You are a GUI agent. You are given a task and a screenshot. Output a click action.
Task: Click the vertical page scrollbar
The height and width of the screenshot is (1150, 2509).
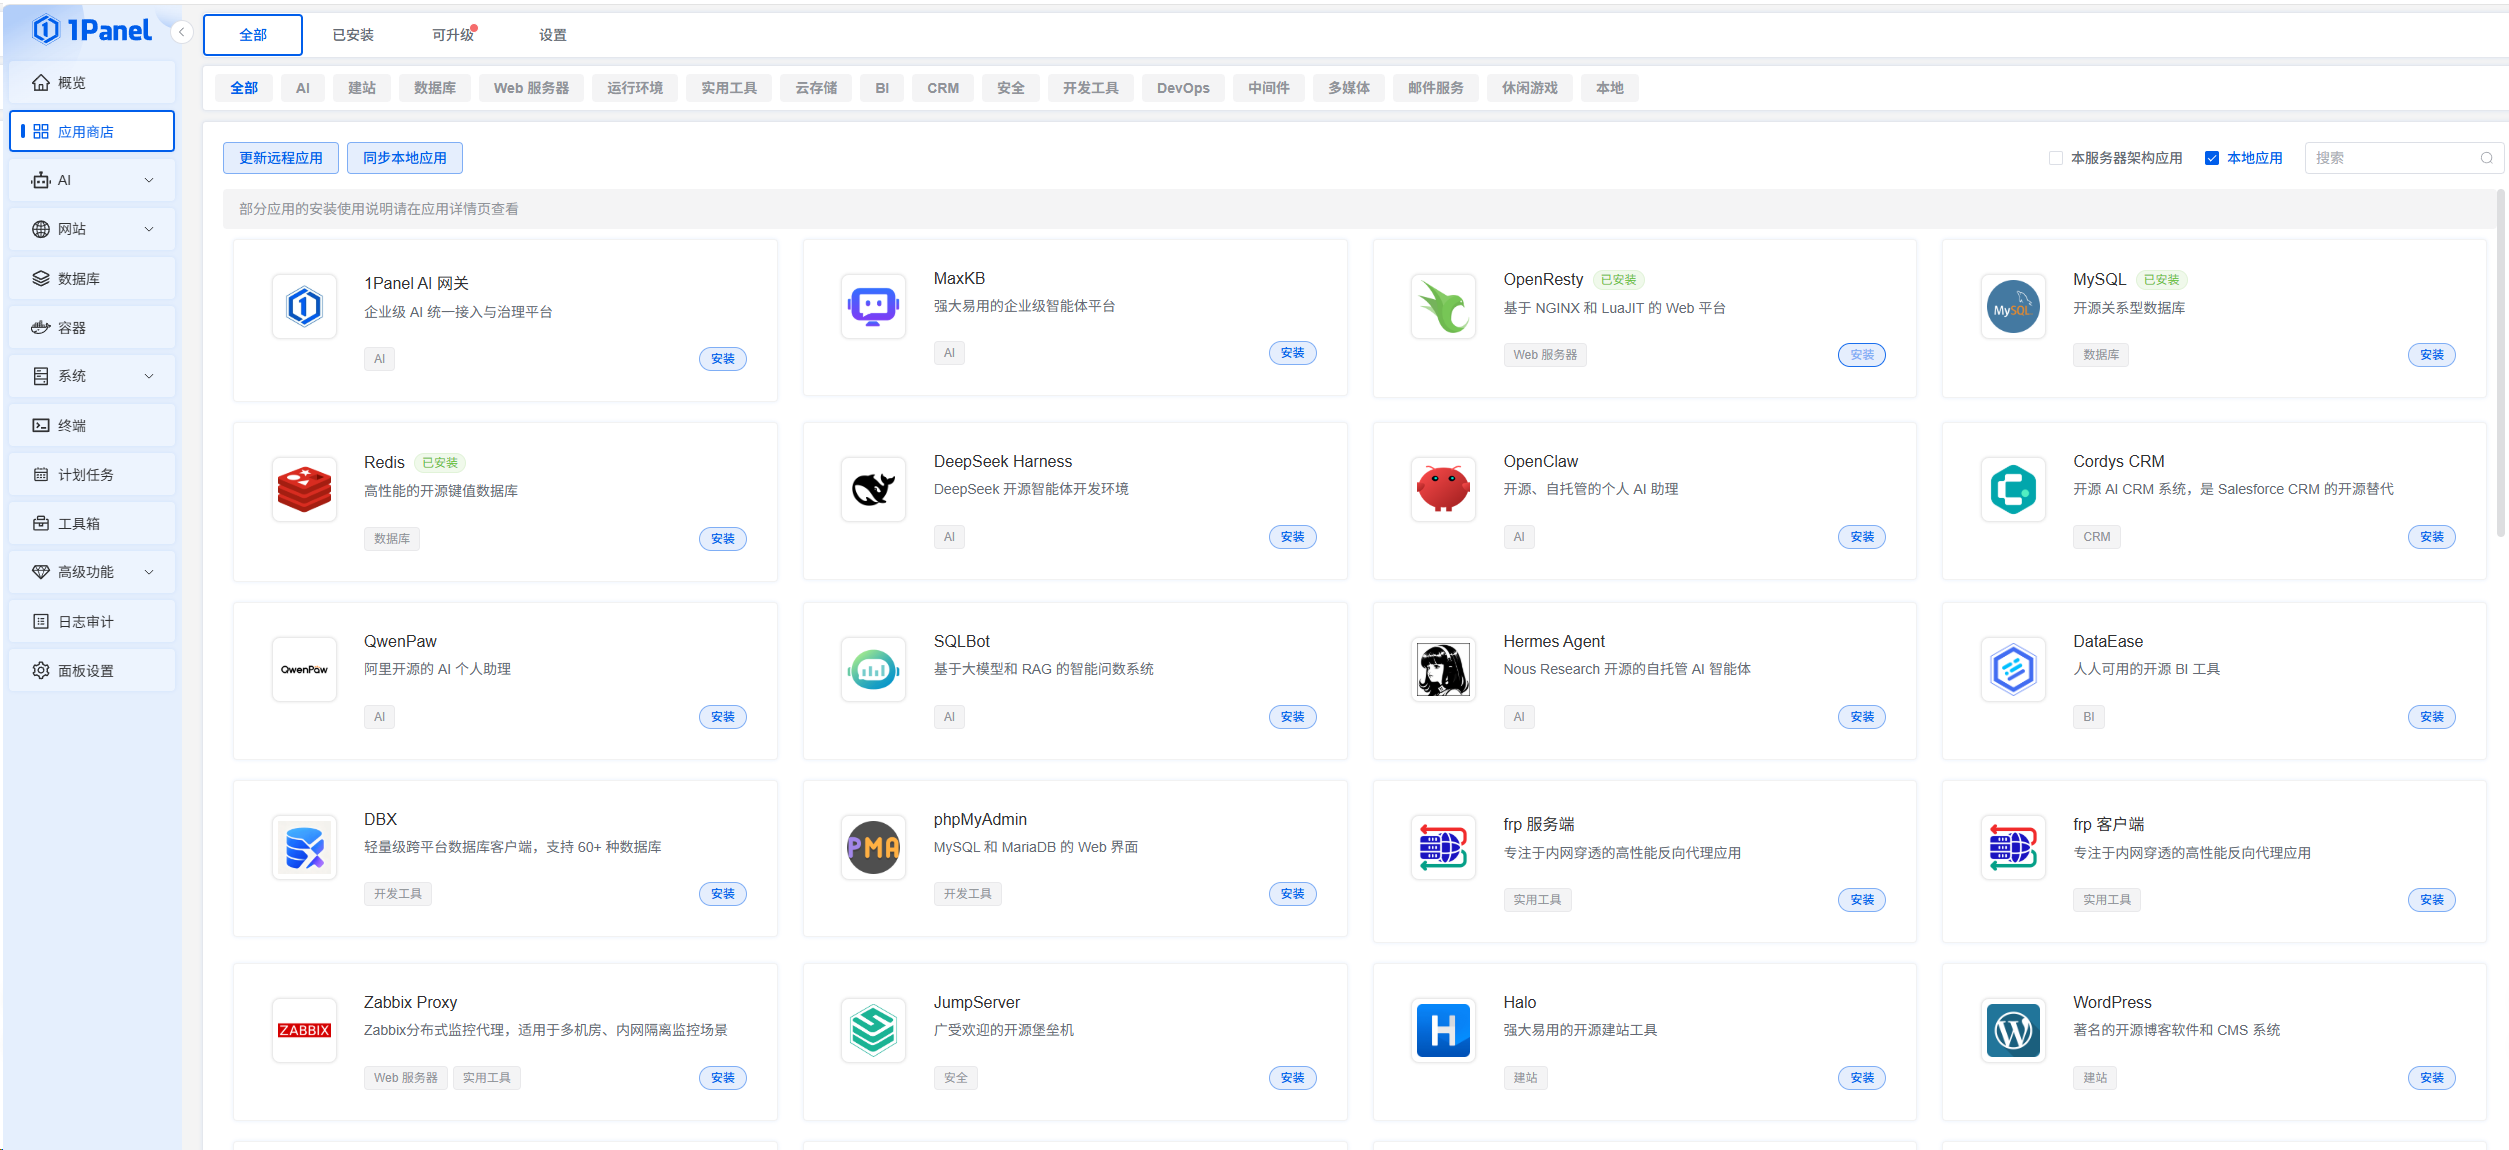click(2501, 365)
